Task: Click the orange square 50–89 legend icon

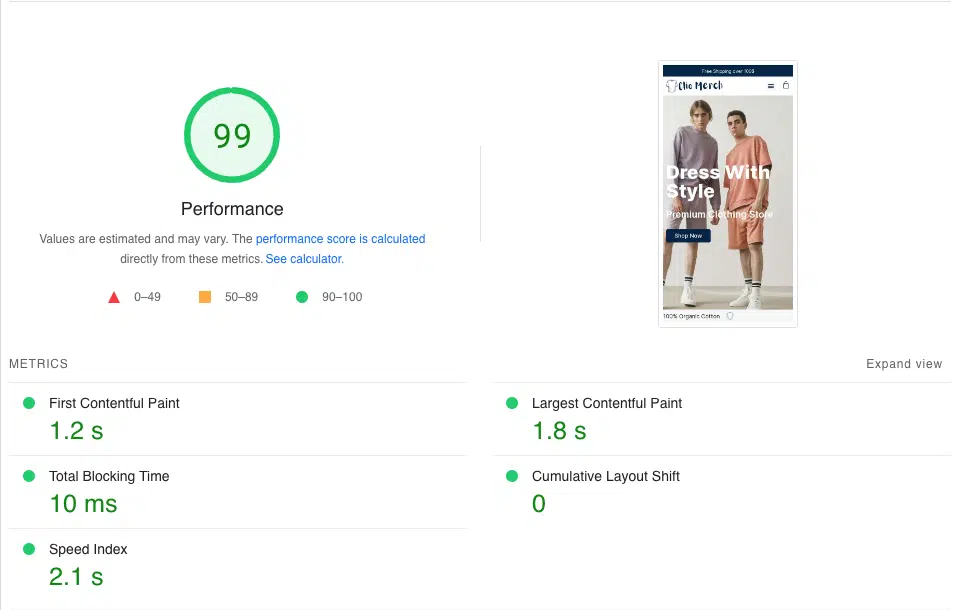Action: (205, 297)
